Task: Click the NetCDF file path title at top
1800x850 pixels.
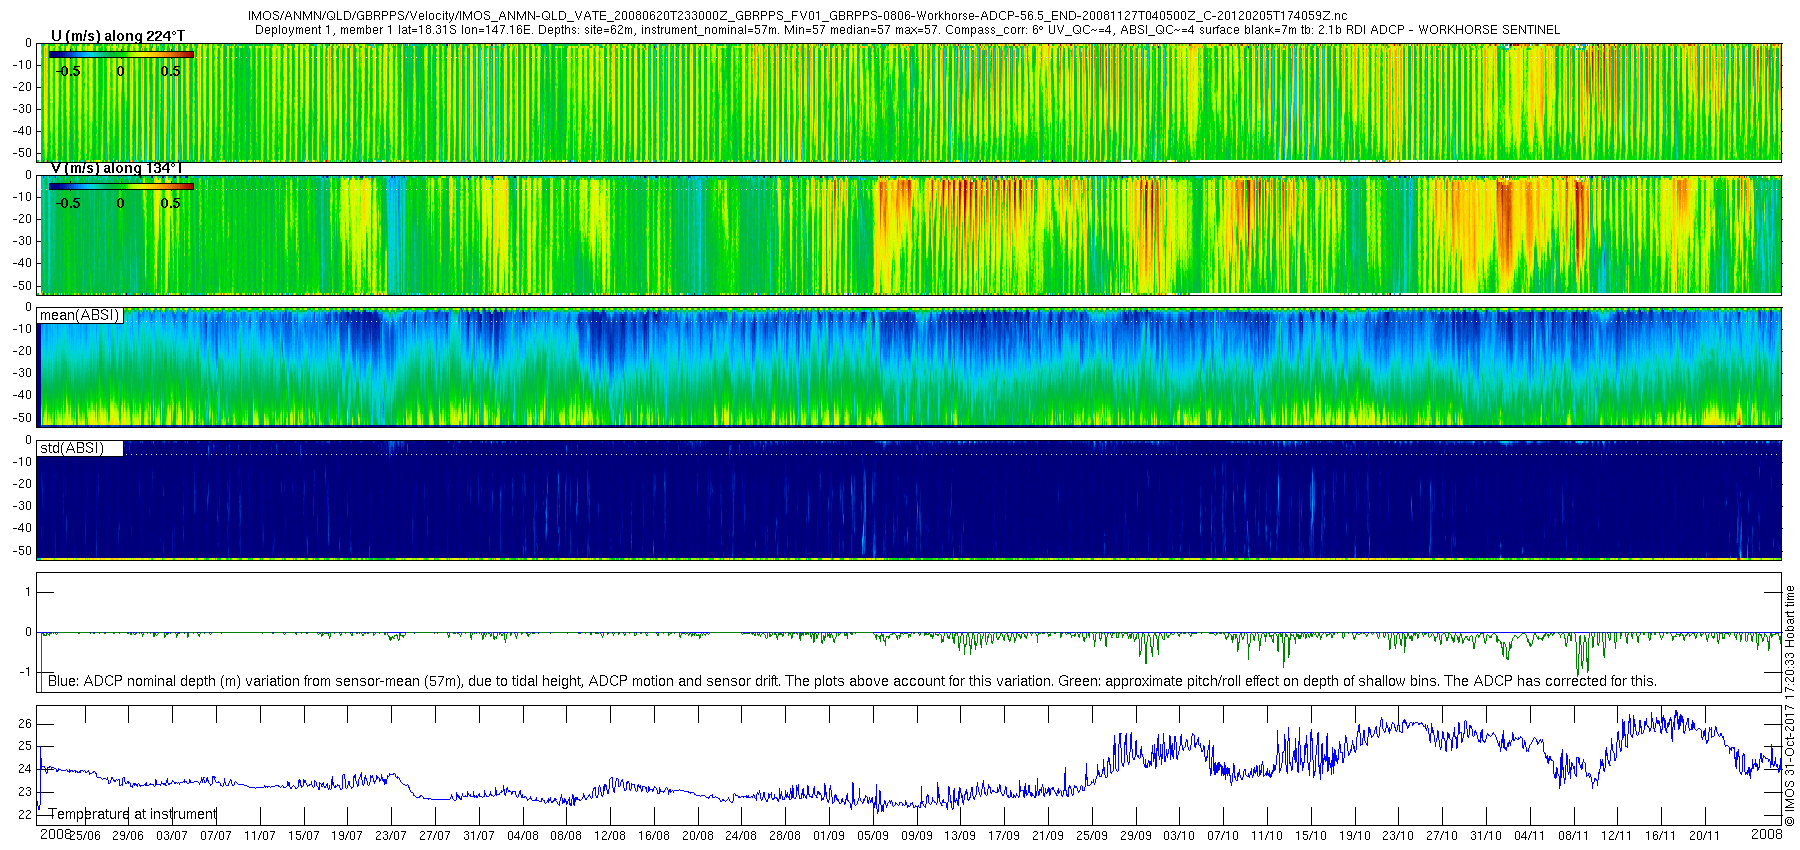Action: click(797, 16)
